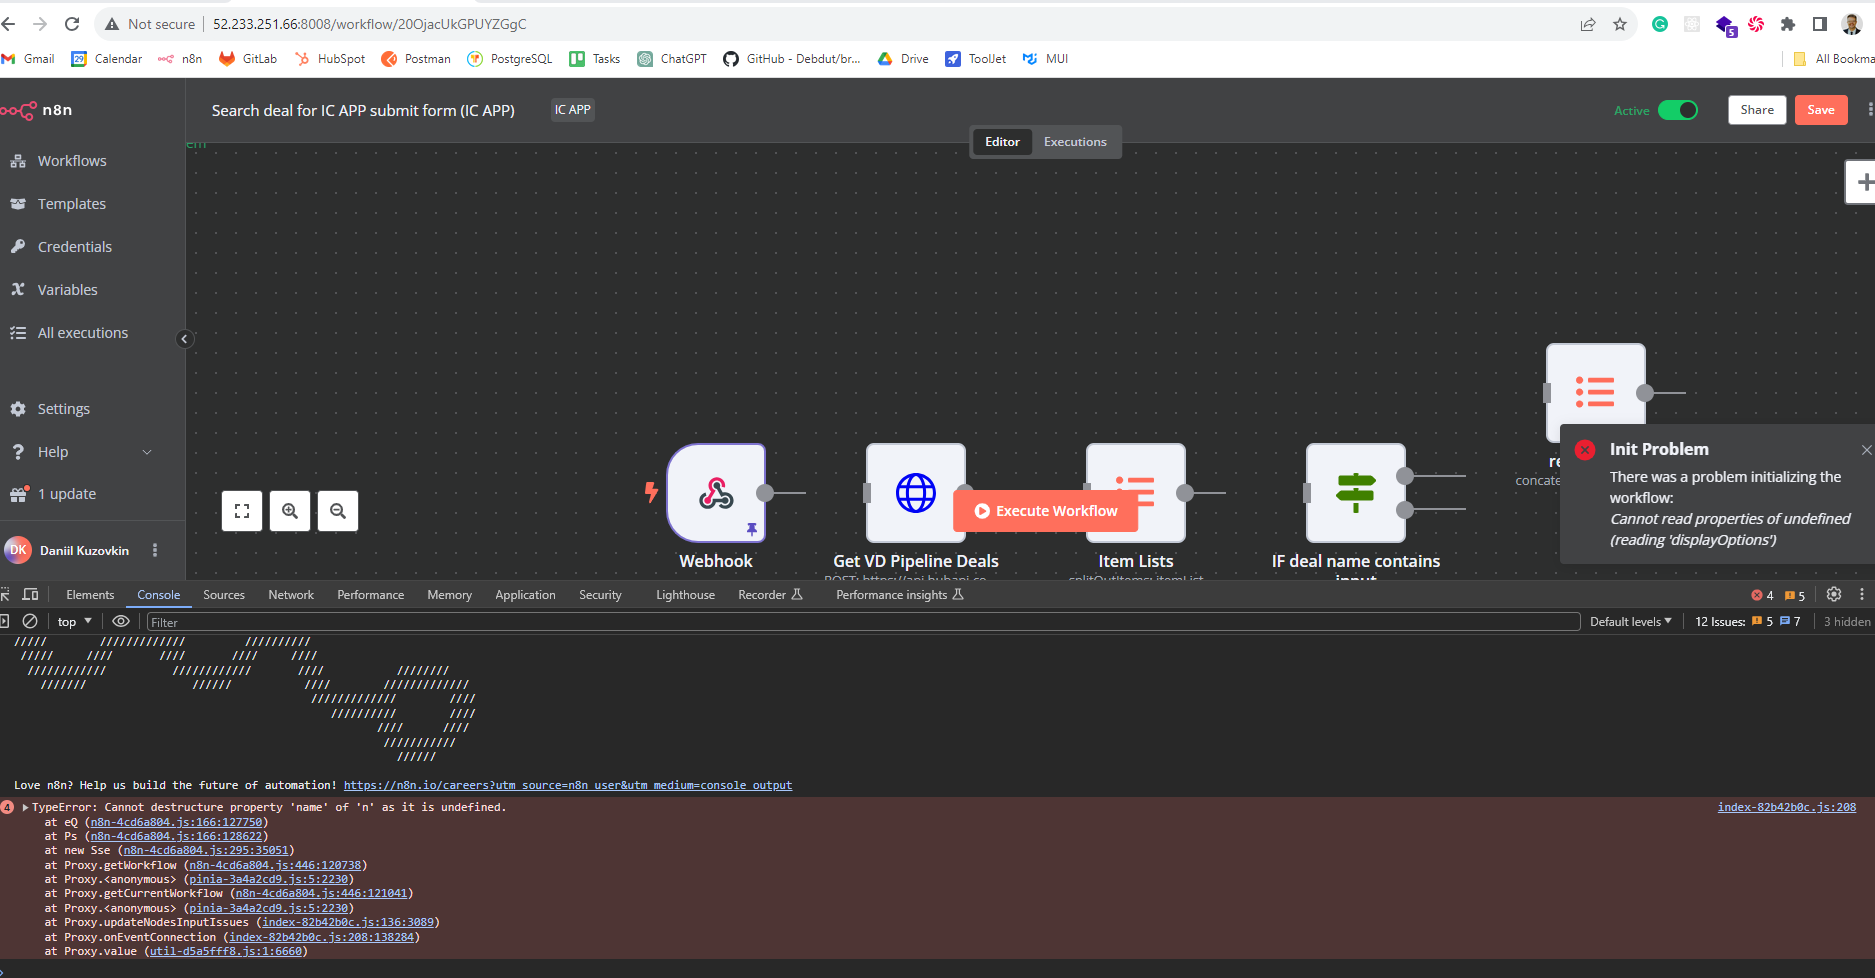1875x978 pixels.
Task: Toggle the workflow Active switch off
Action: (x=1677, y=110)
